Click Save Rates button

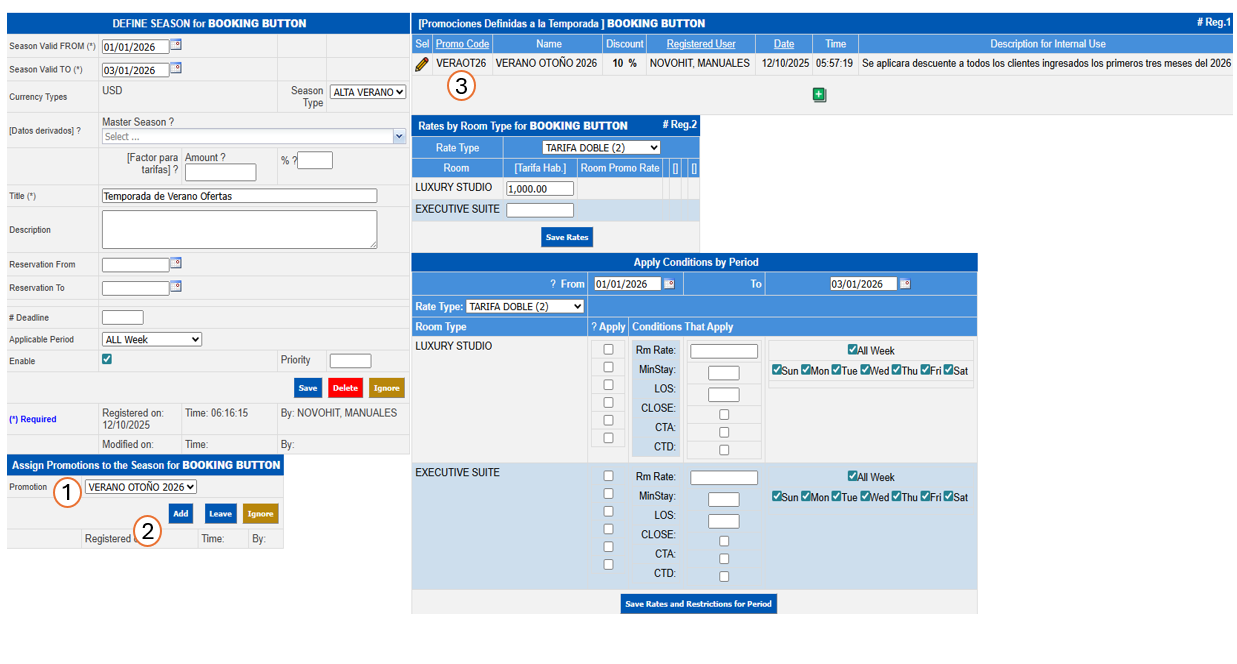point(567,237)
